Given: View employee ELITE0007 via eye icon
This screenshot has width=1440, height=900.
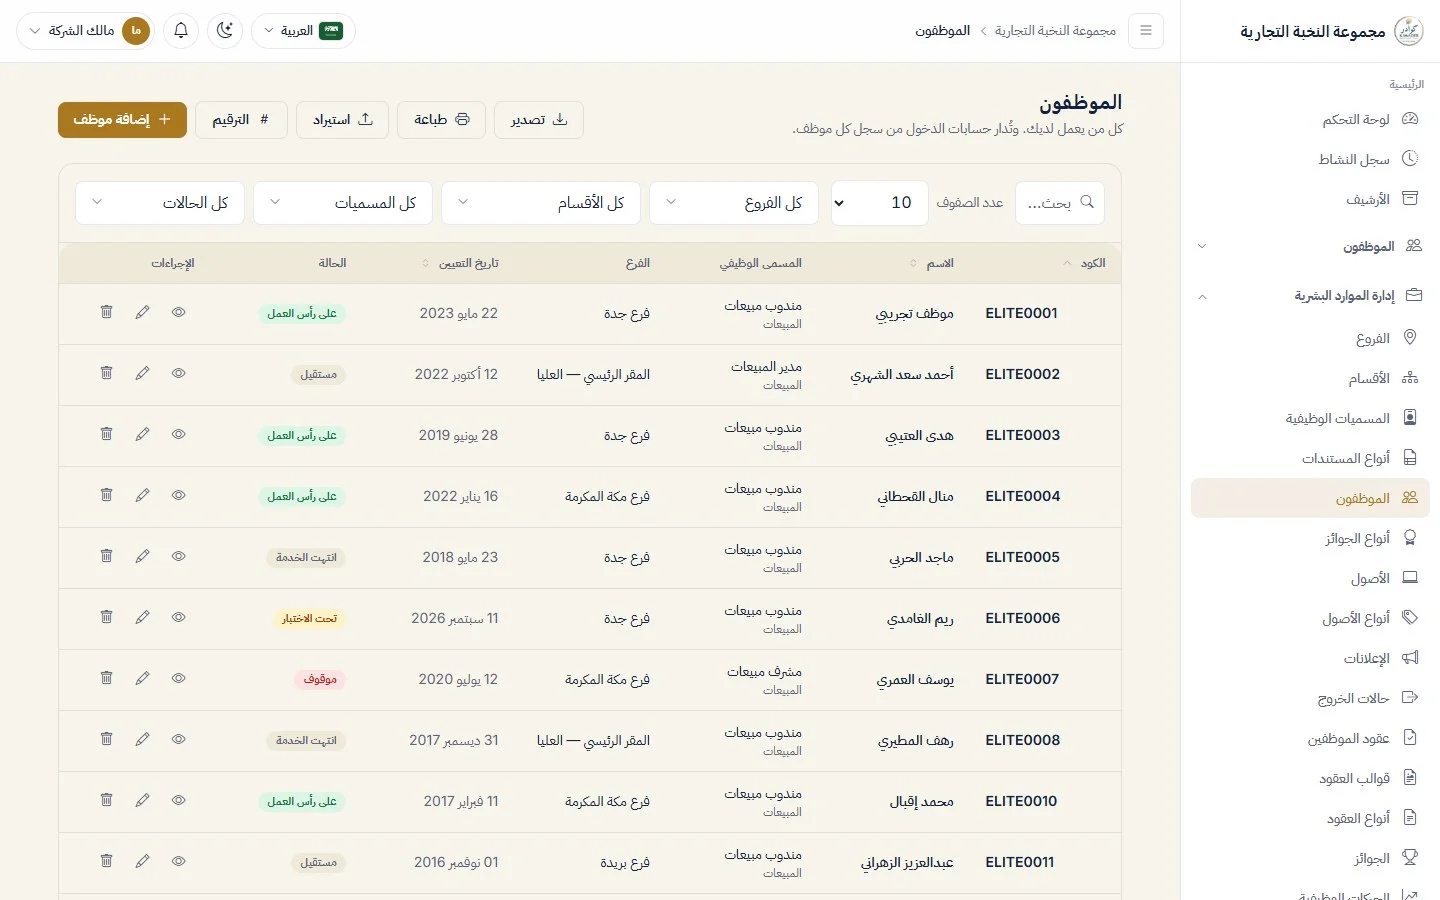Looking at the screenshot, I should pyautogui.click(x=179, y=678).
